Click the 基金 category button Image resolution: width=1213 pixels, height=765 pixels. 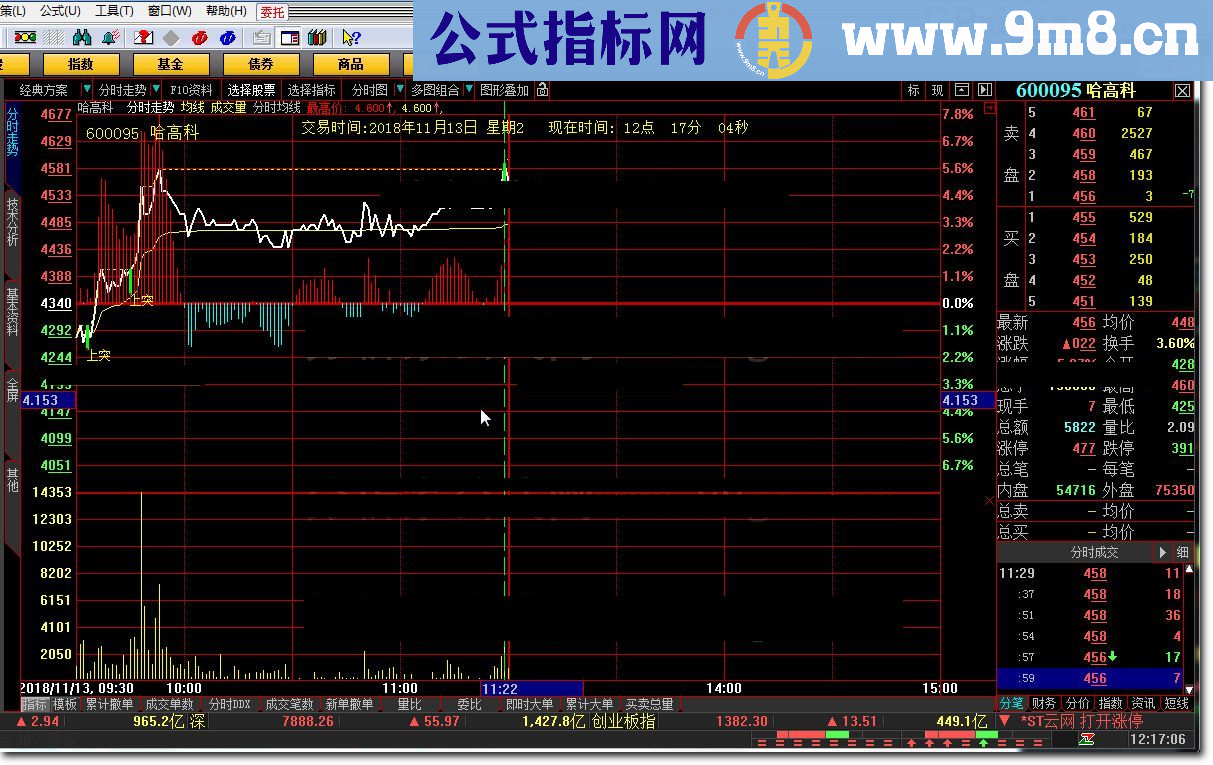point(171,64)
